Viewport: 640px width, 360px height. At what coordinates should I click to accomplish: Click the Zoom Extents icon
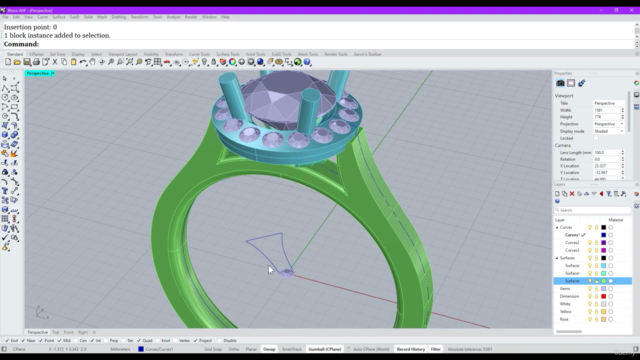click(130, 62)
